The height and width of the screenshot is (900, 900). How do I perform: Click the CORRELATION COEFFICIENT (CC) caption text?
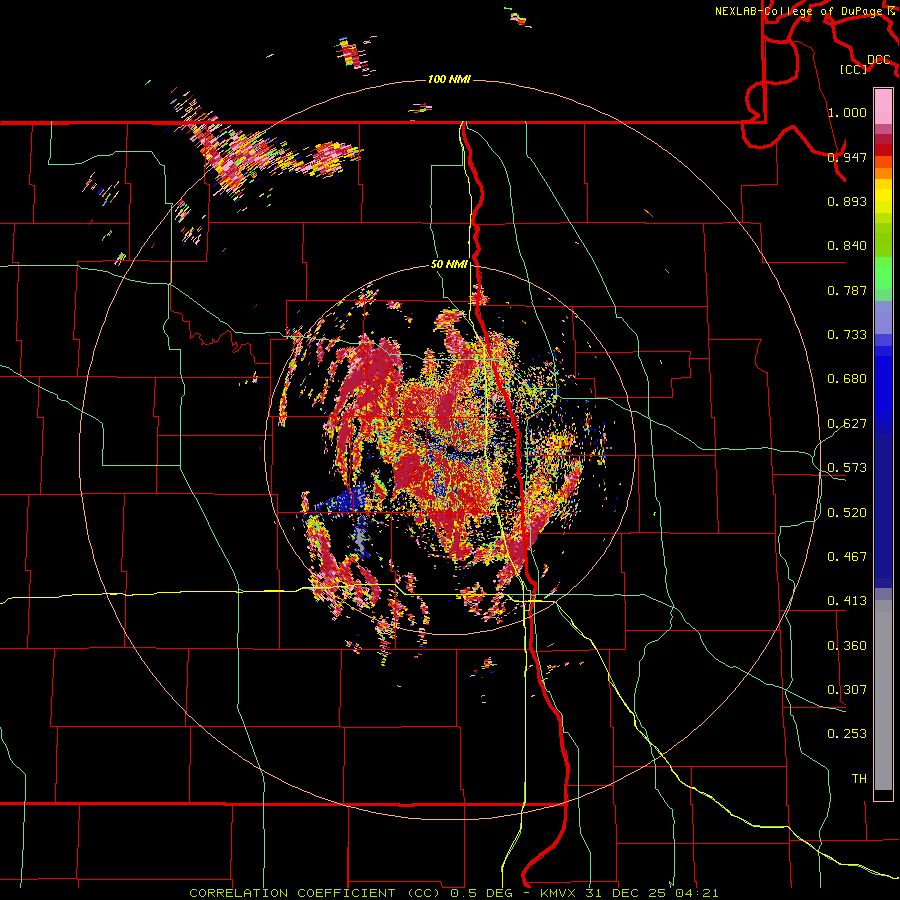tap(315, 893)
